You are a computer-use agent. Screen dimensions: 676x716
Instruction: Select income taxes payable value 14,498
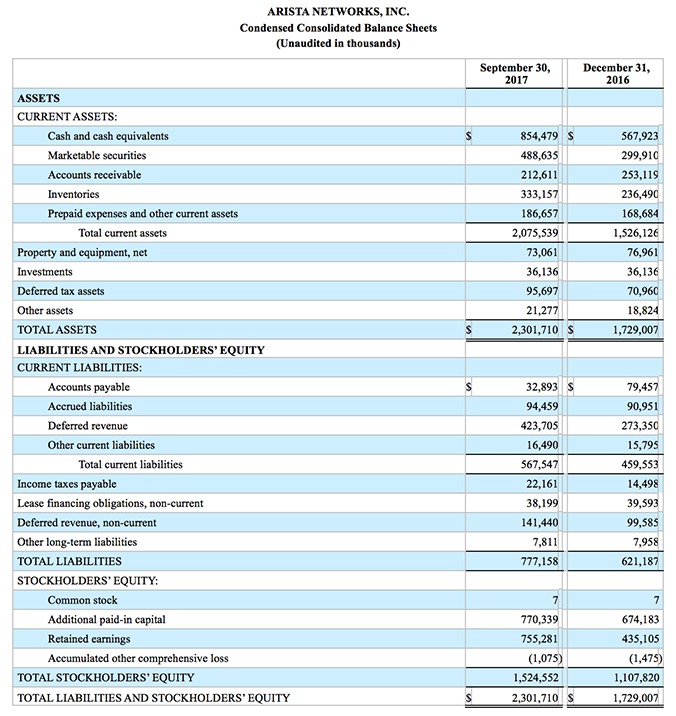643,484
